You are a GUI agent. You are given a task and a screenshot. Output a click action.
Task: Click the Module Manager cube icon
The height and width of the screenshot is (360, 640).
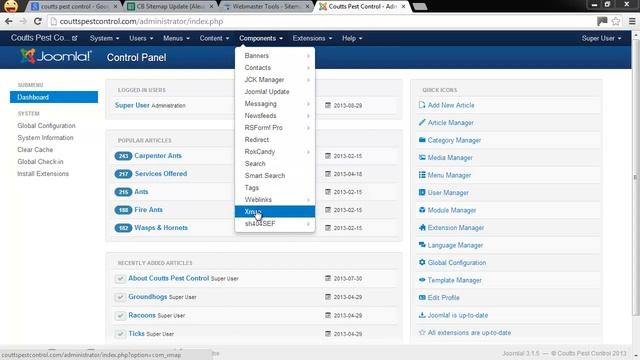point(422,210)
